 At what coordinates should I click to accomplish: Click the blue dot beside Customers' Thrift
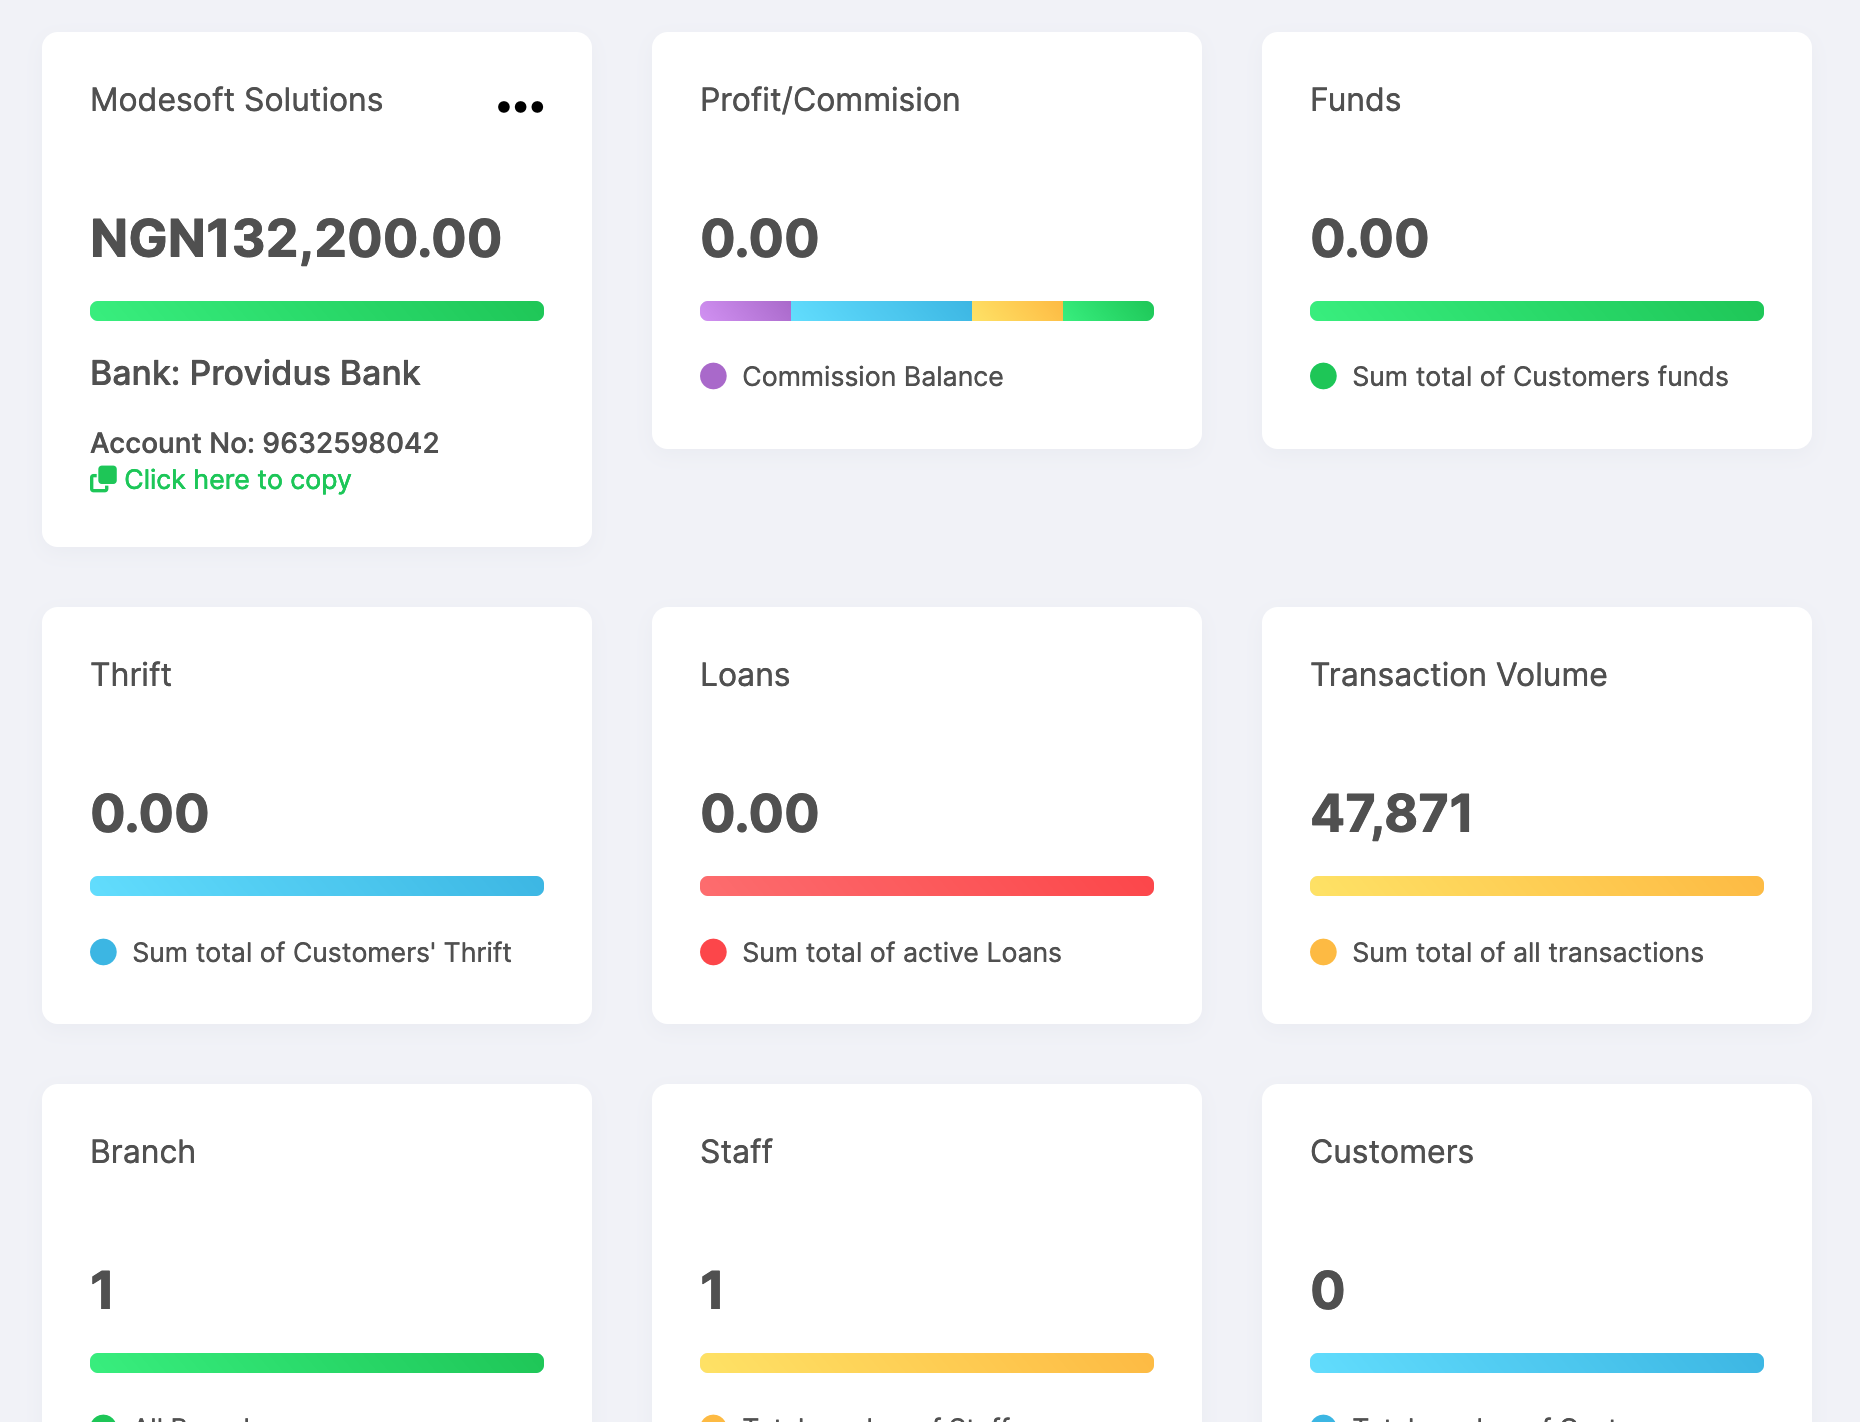[x=103, y=952]
